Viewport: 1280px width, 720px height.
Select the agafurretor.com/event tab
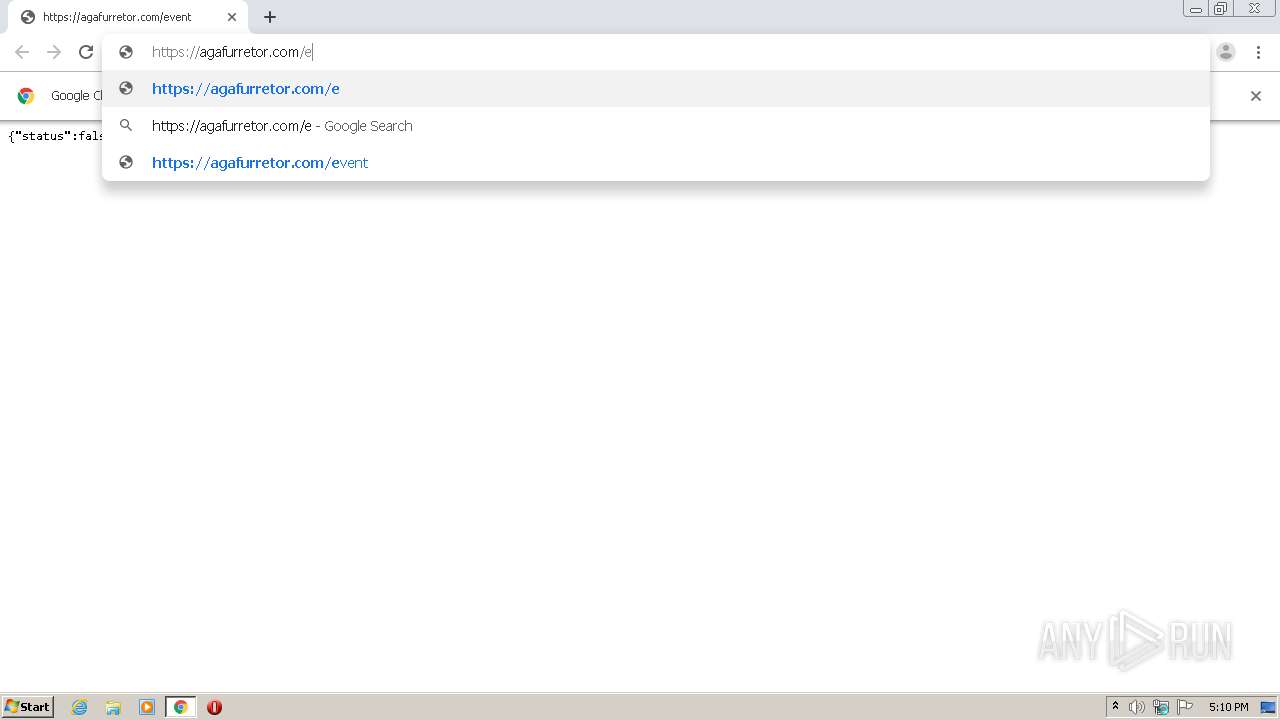click(128, 17)
